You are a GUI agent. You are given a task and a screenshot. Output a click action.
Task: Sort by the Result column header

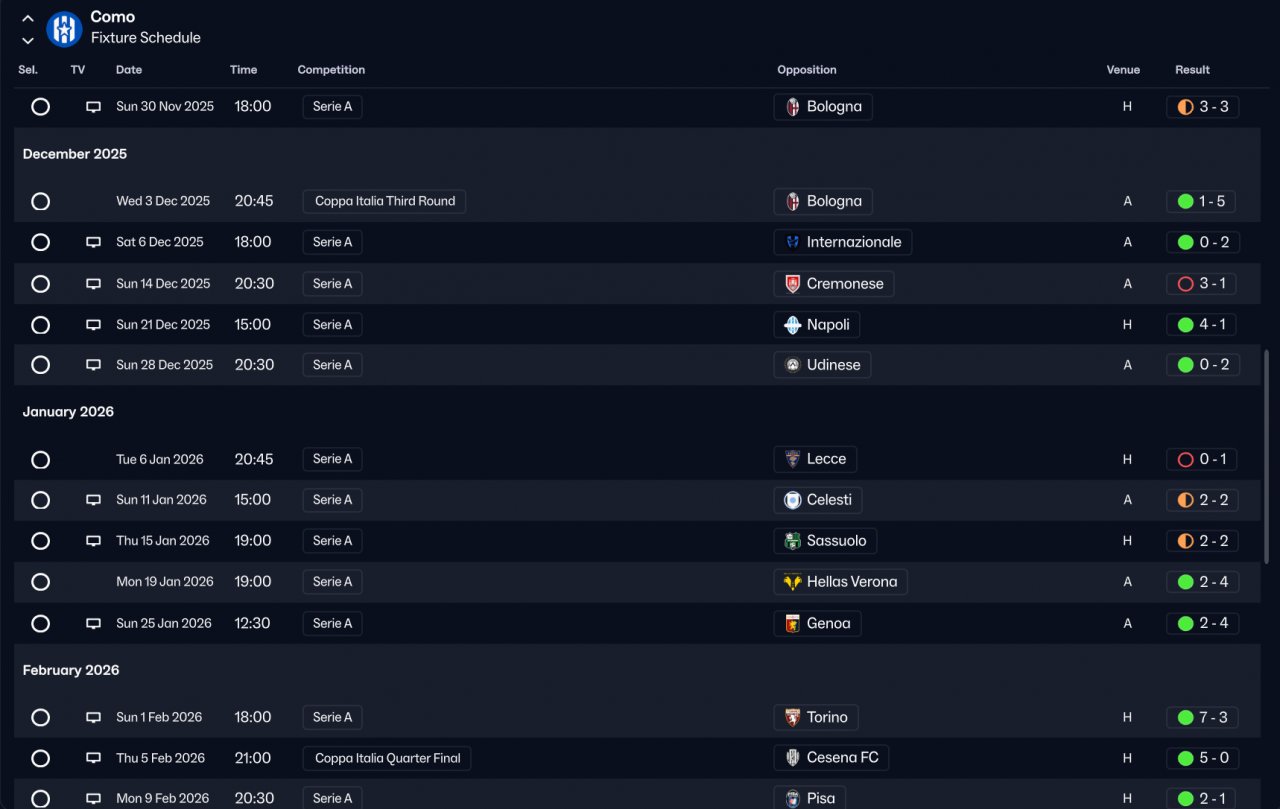pyautogui.click(x=1192, y=70)
